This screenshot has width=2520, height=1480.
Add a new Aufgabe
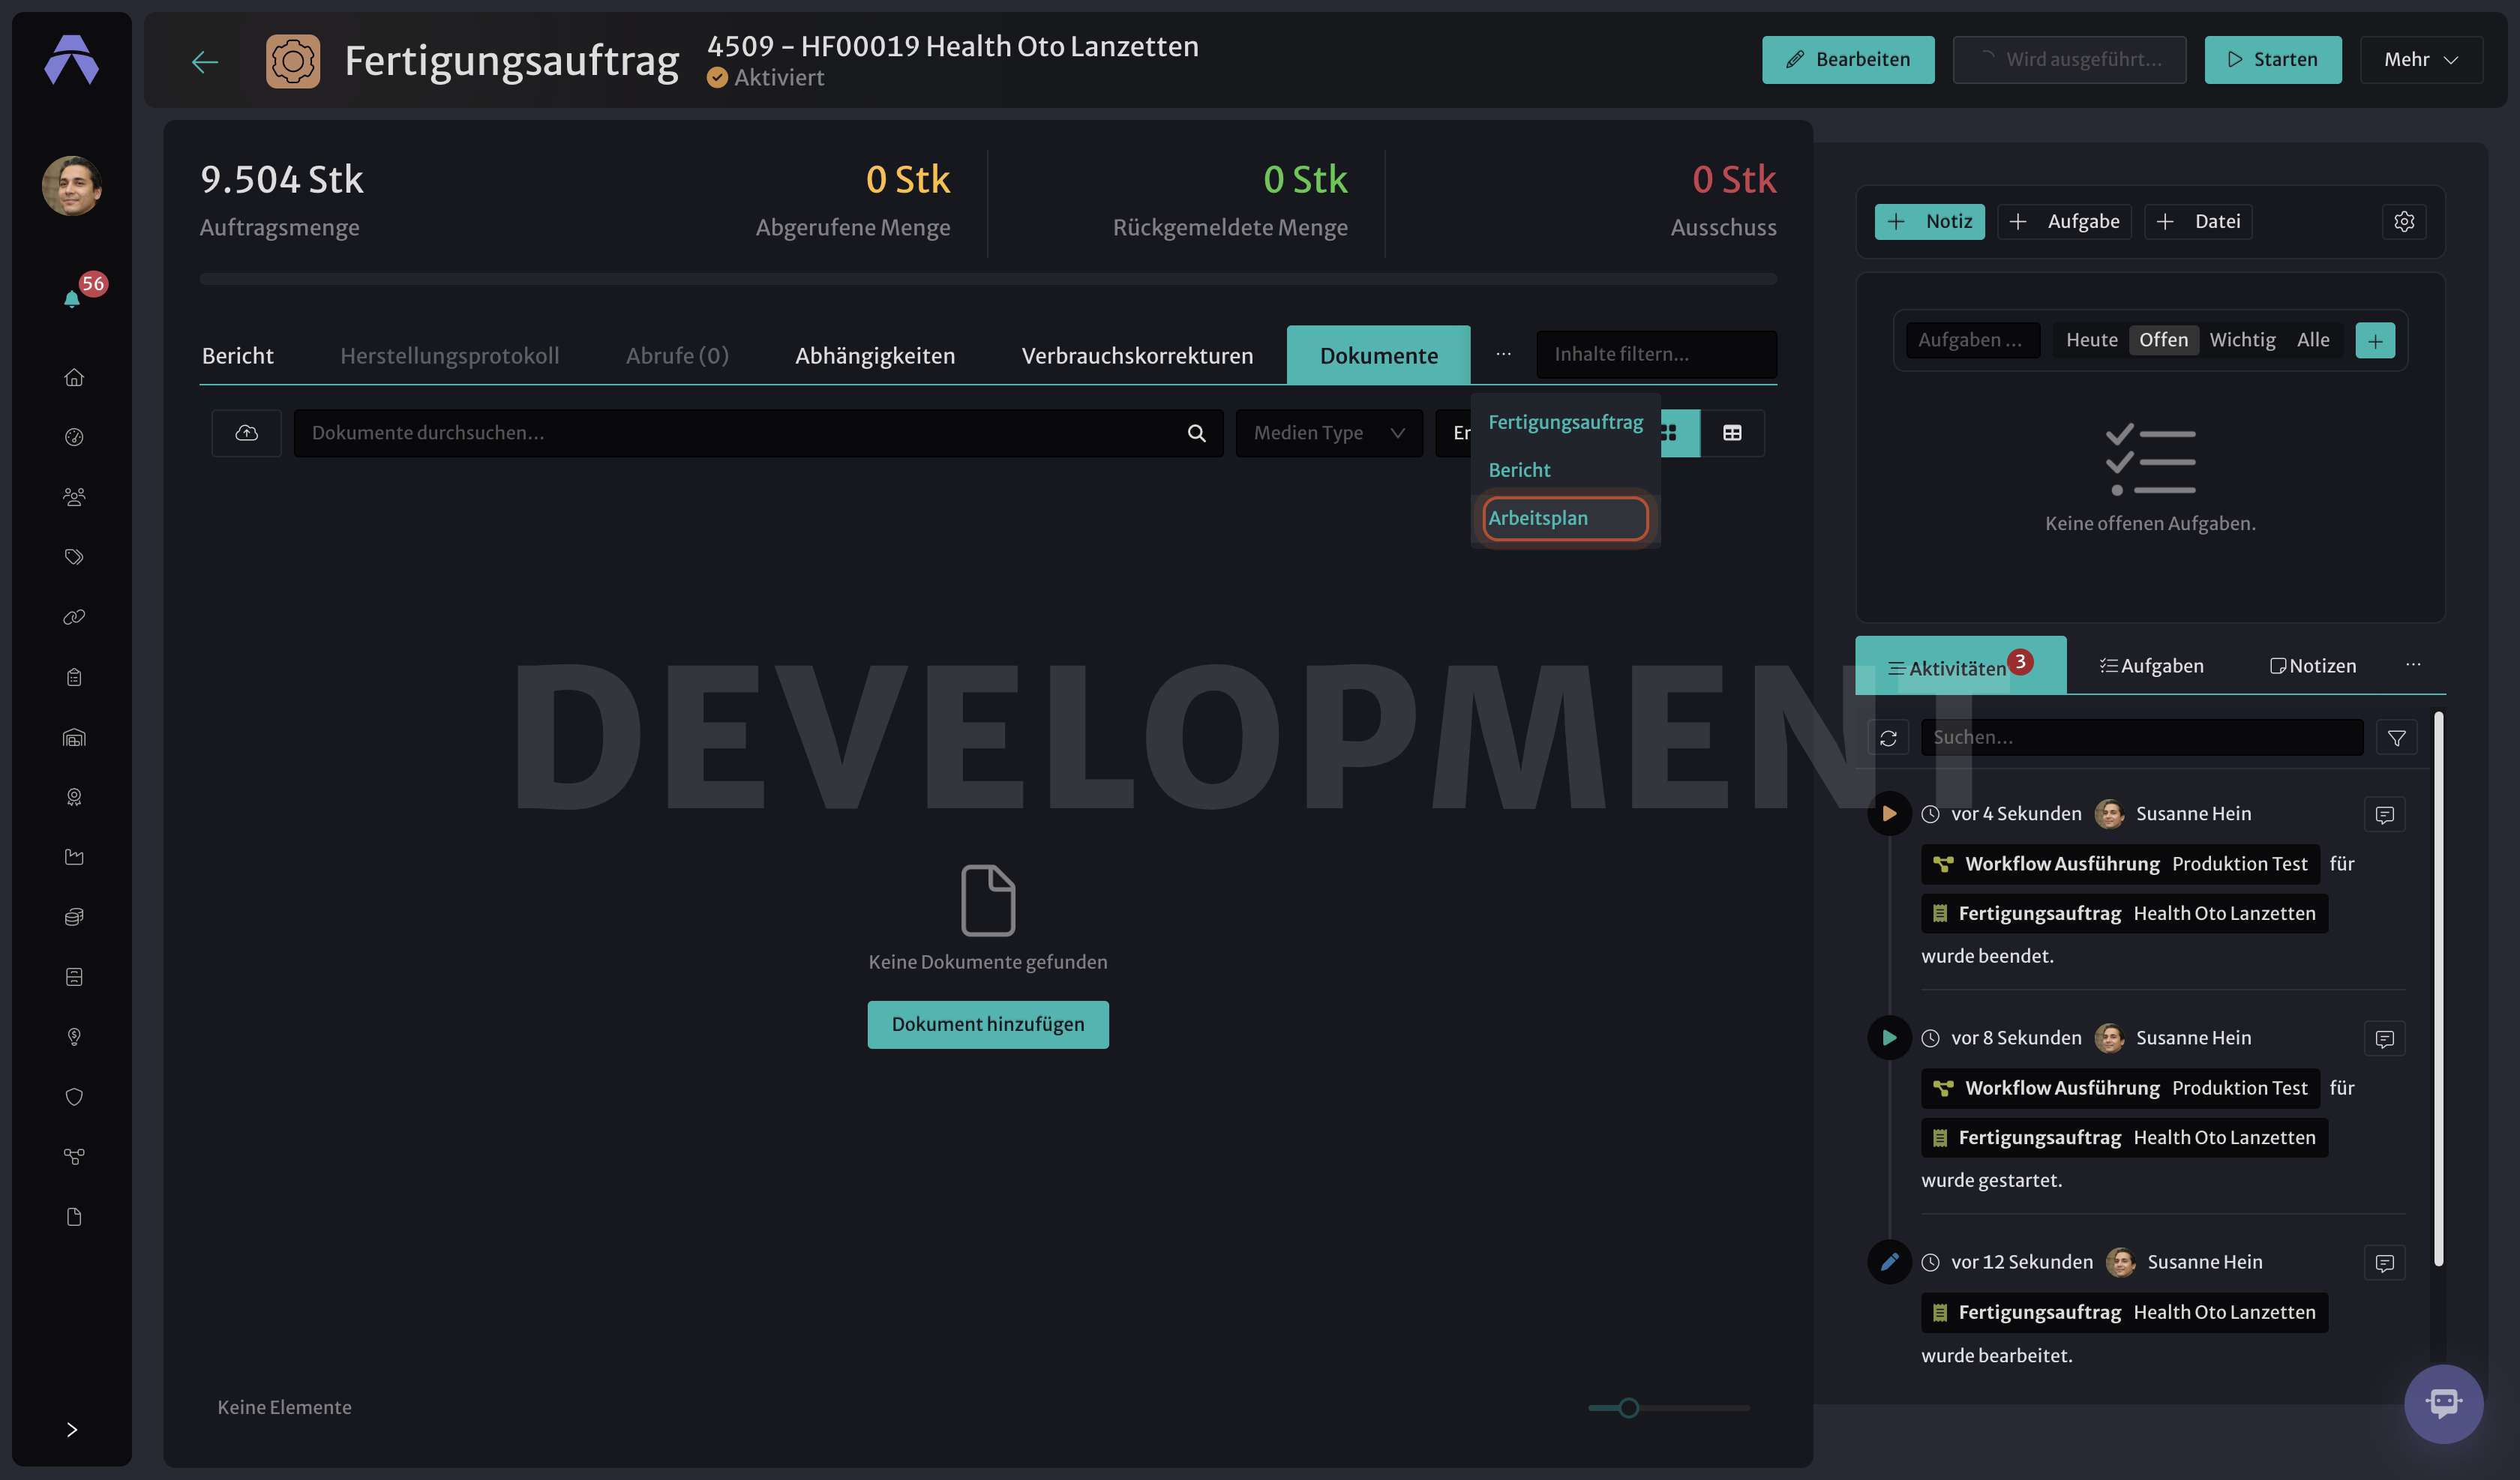pyautogui.click(x=2064, y=221)
